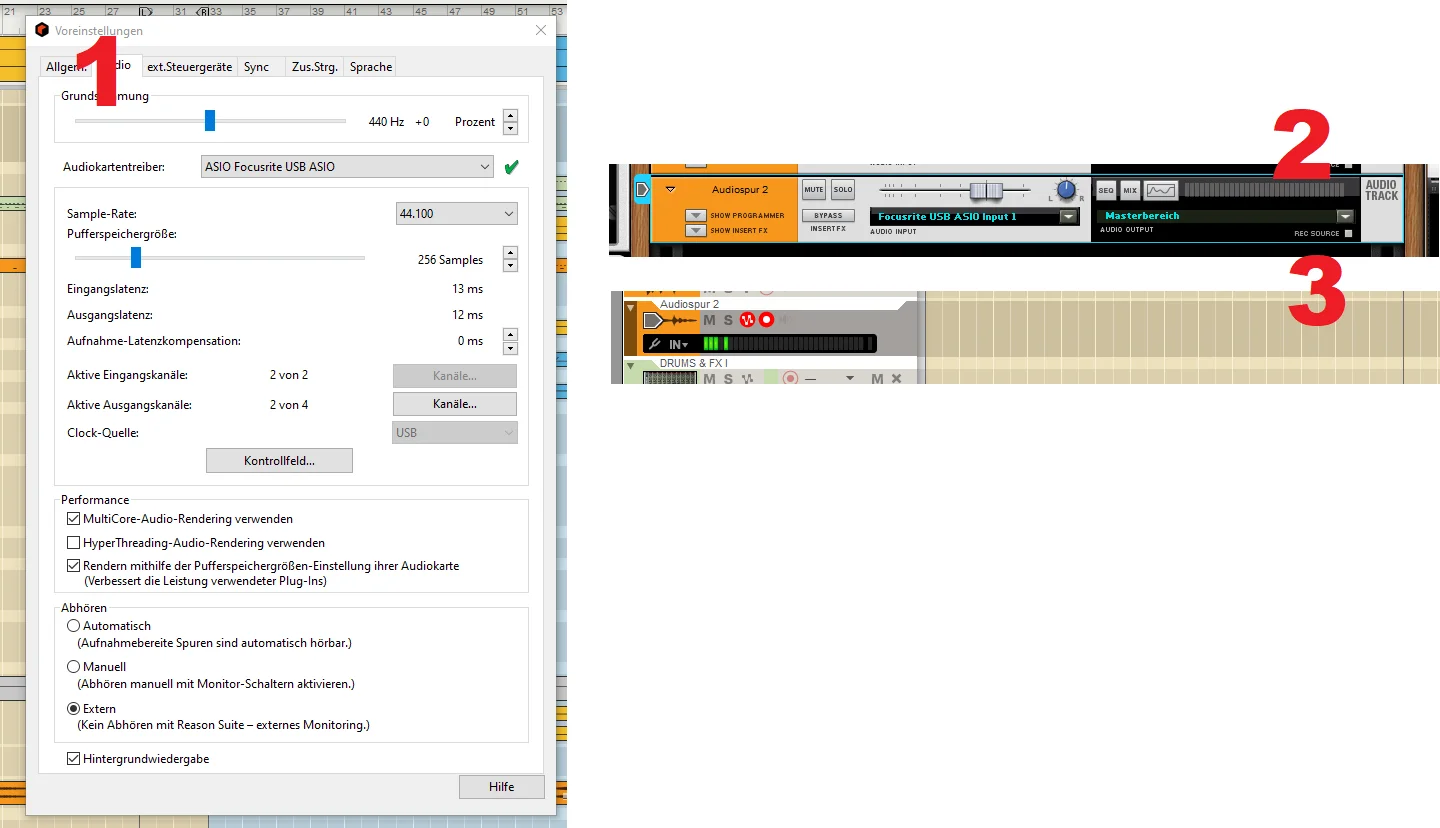This screenshot has width=1440, height=828.
Task: Toggle render using sound card buffer size checkbox
Action: 73,566
